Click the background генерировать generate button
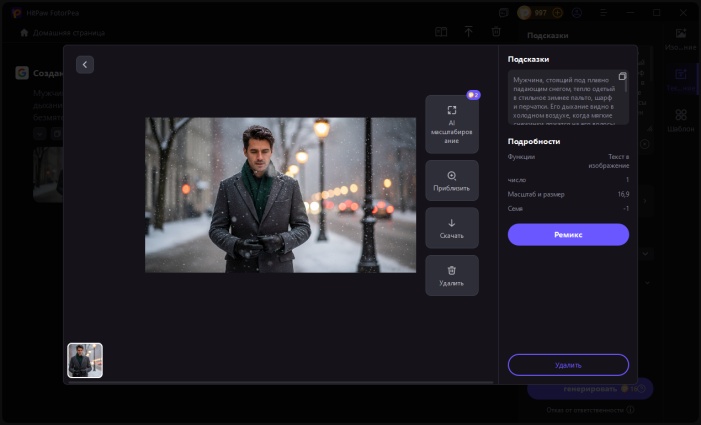 [590, 389]
